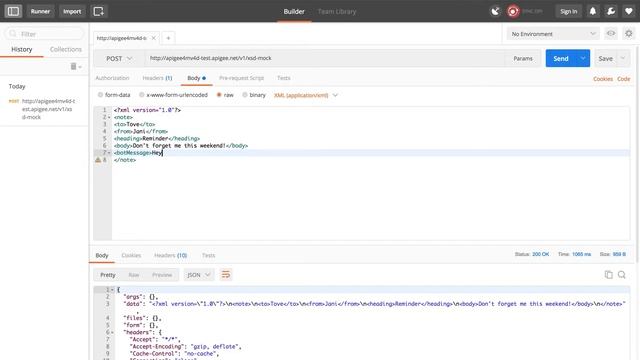Toggle line wrap icon in the response
Image resolution: width=640 pixels, height=360 pixels.
(x=226, y=275)
